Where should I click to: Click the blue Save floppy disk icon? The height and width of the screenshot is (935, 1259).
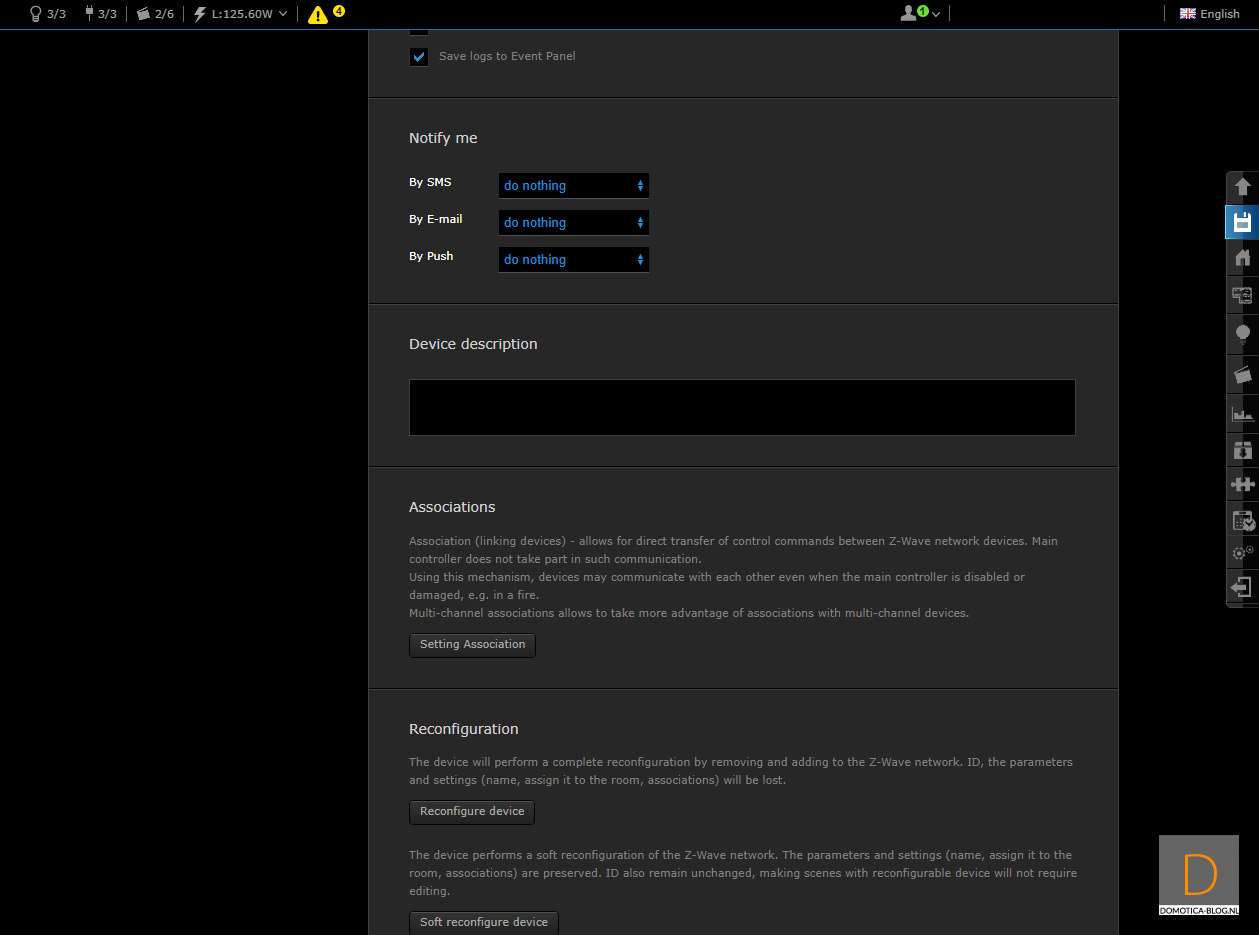[1242, 222]
